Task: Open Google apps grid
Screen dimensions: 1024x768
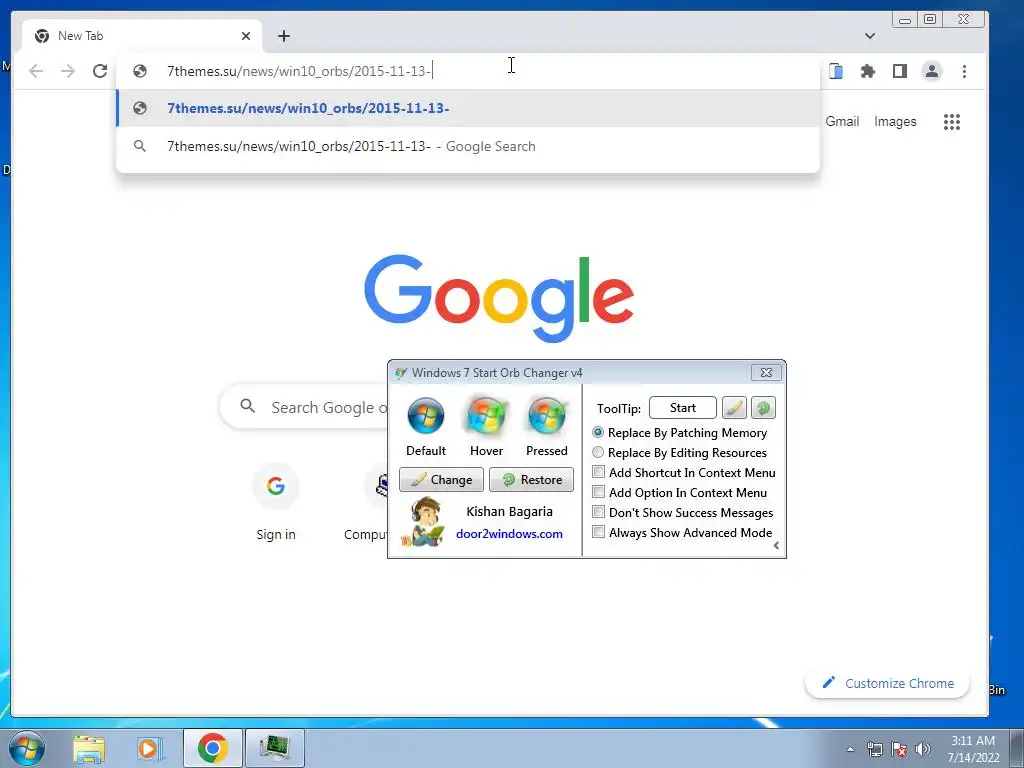Action: (x=952, y=122)
